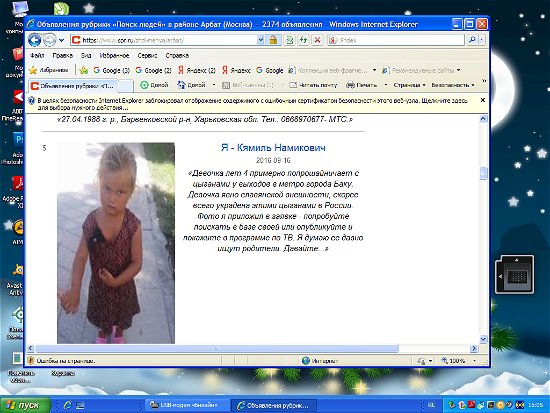Click the magnifier search button

[x=472, y=40]
